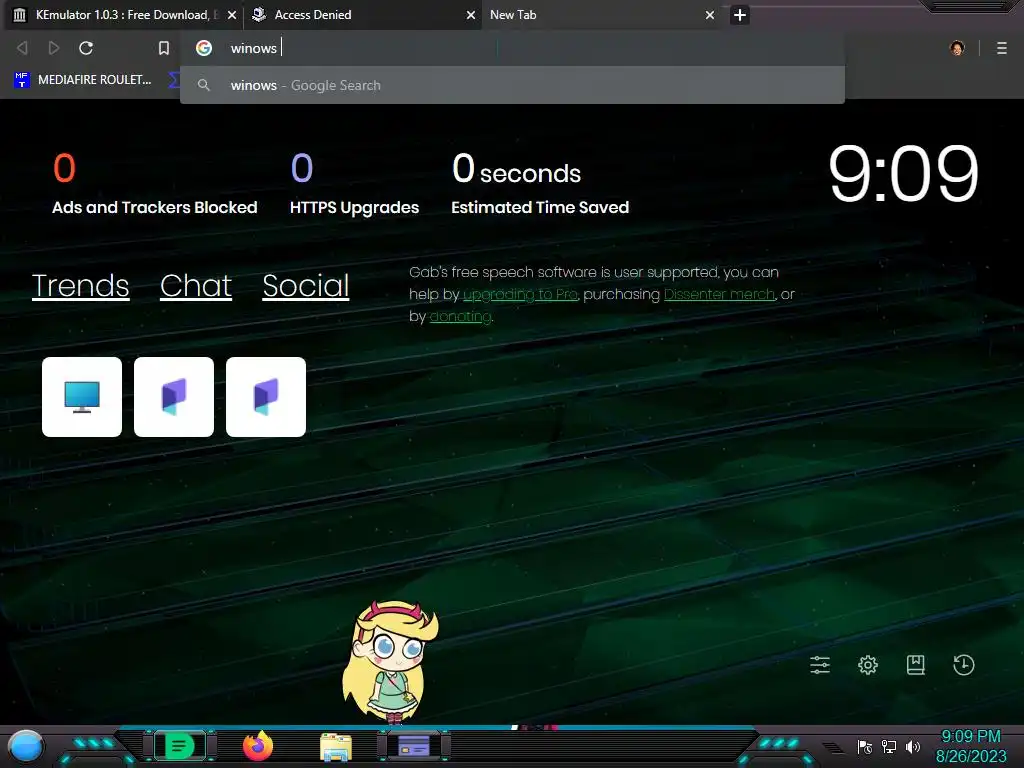Open the Chat link
Screen dimensions: 1024x768
click(196, 285)
